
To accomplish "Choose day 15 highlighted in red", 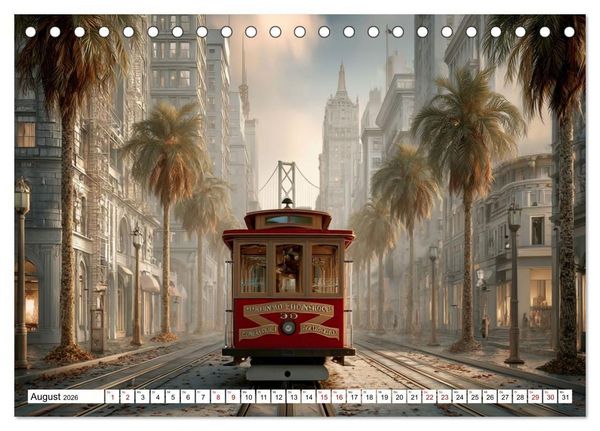I will (x=324, y=397).
